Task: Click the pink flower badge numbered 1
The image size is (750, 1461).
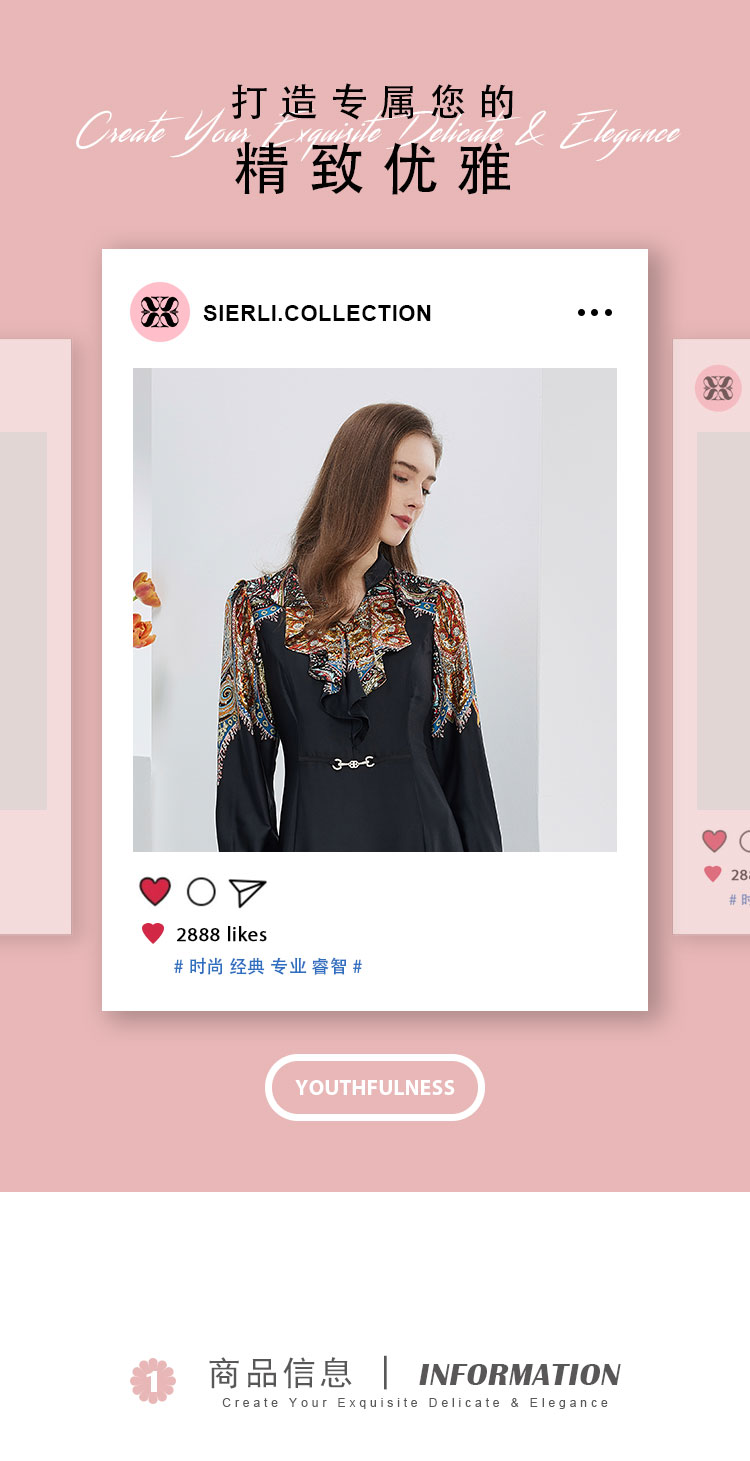Action: (153, 1380)
